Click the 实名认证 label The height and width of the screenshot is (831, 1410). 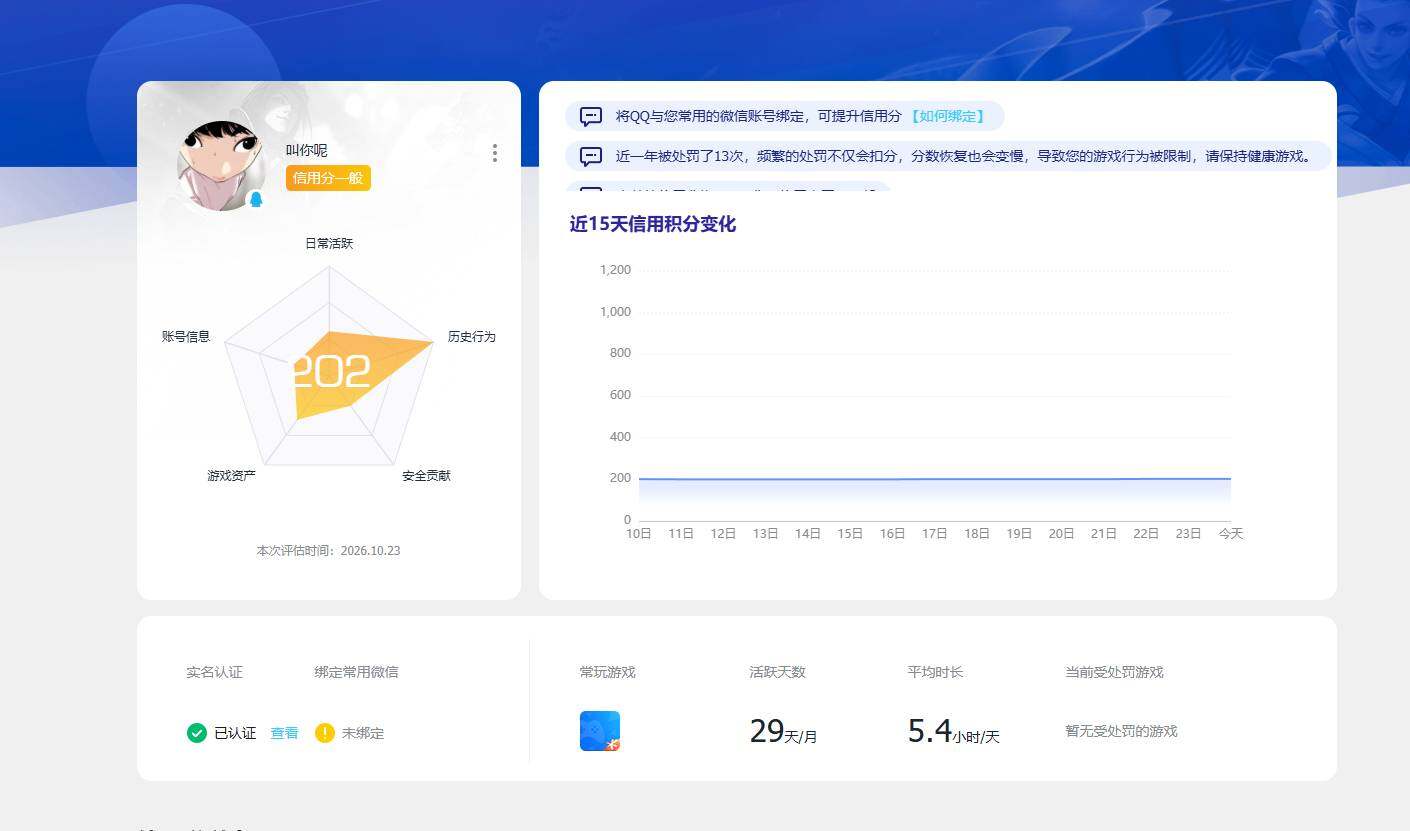(x=214, y=672)
